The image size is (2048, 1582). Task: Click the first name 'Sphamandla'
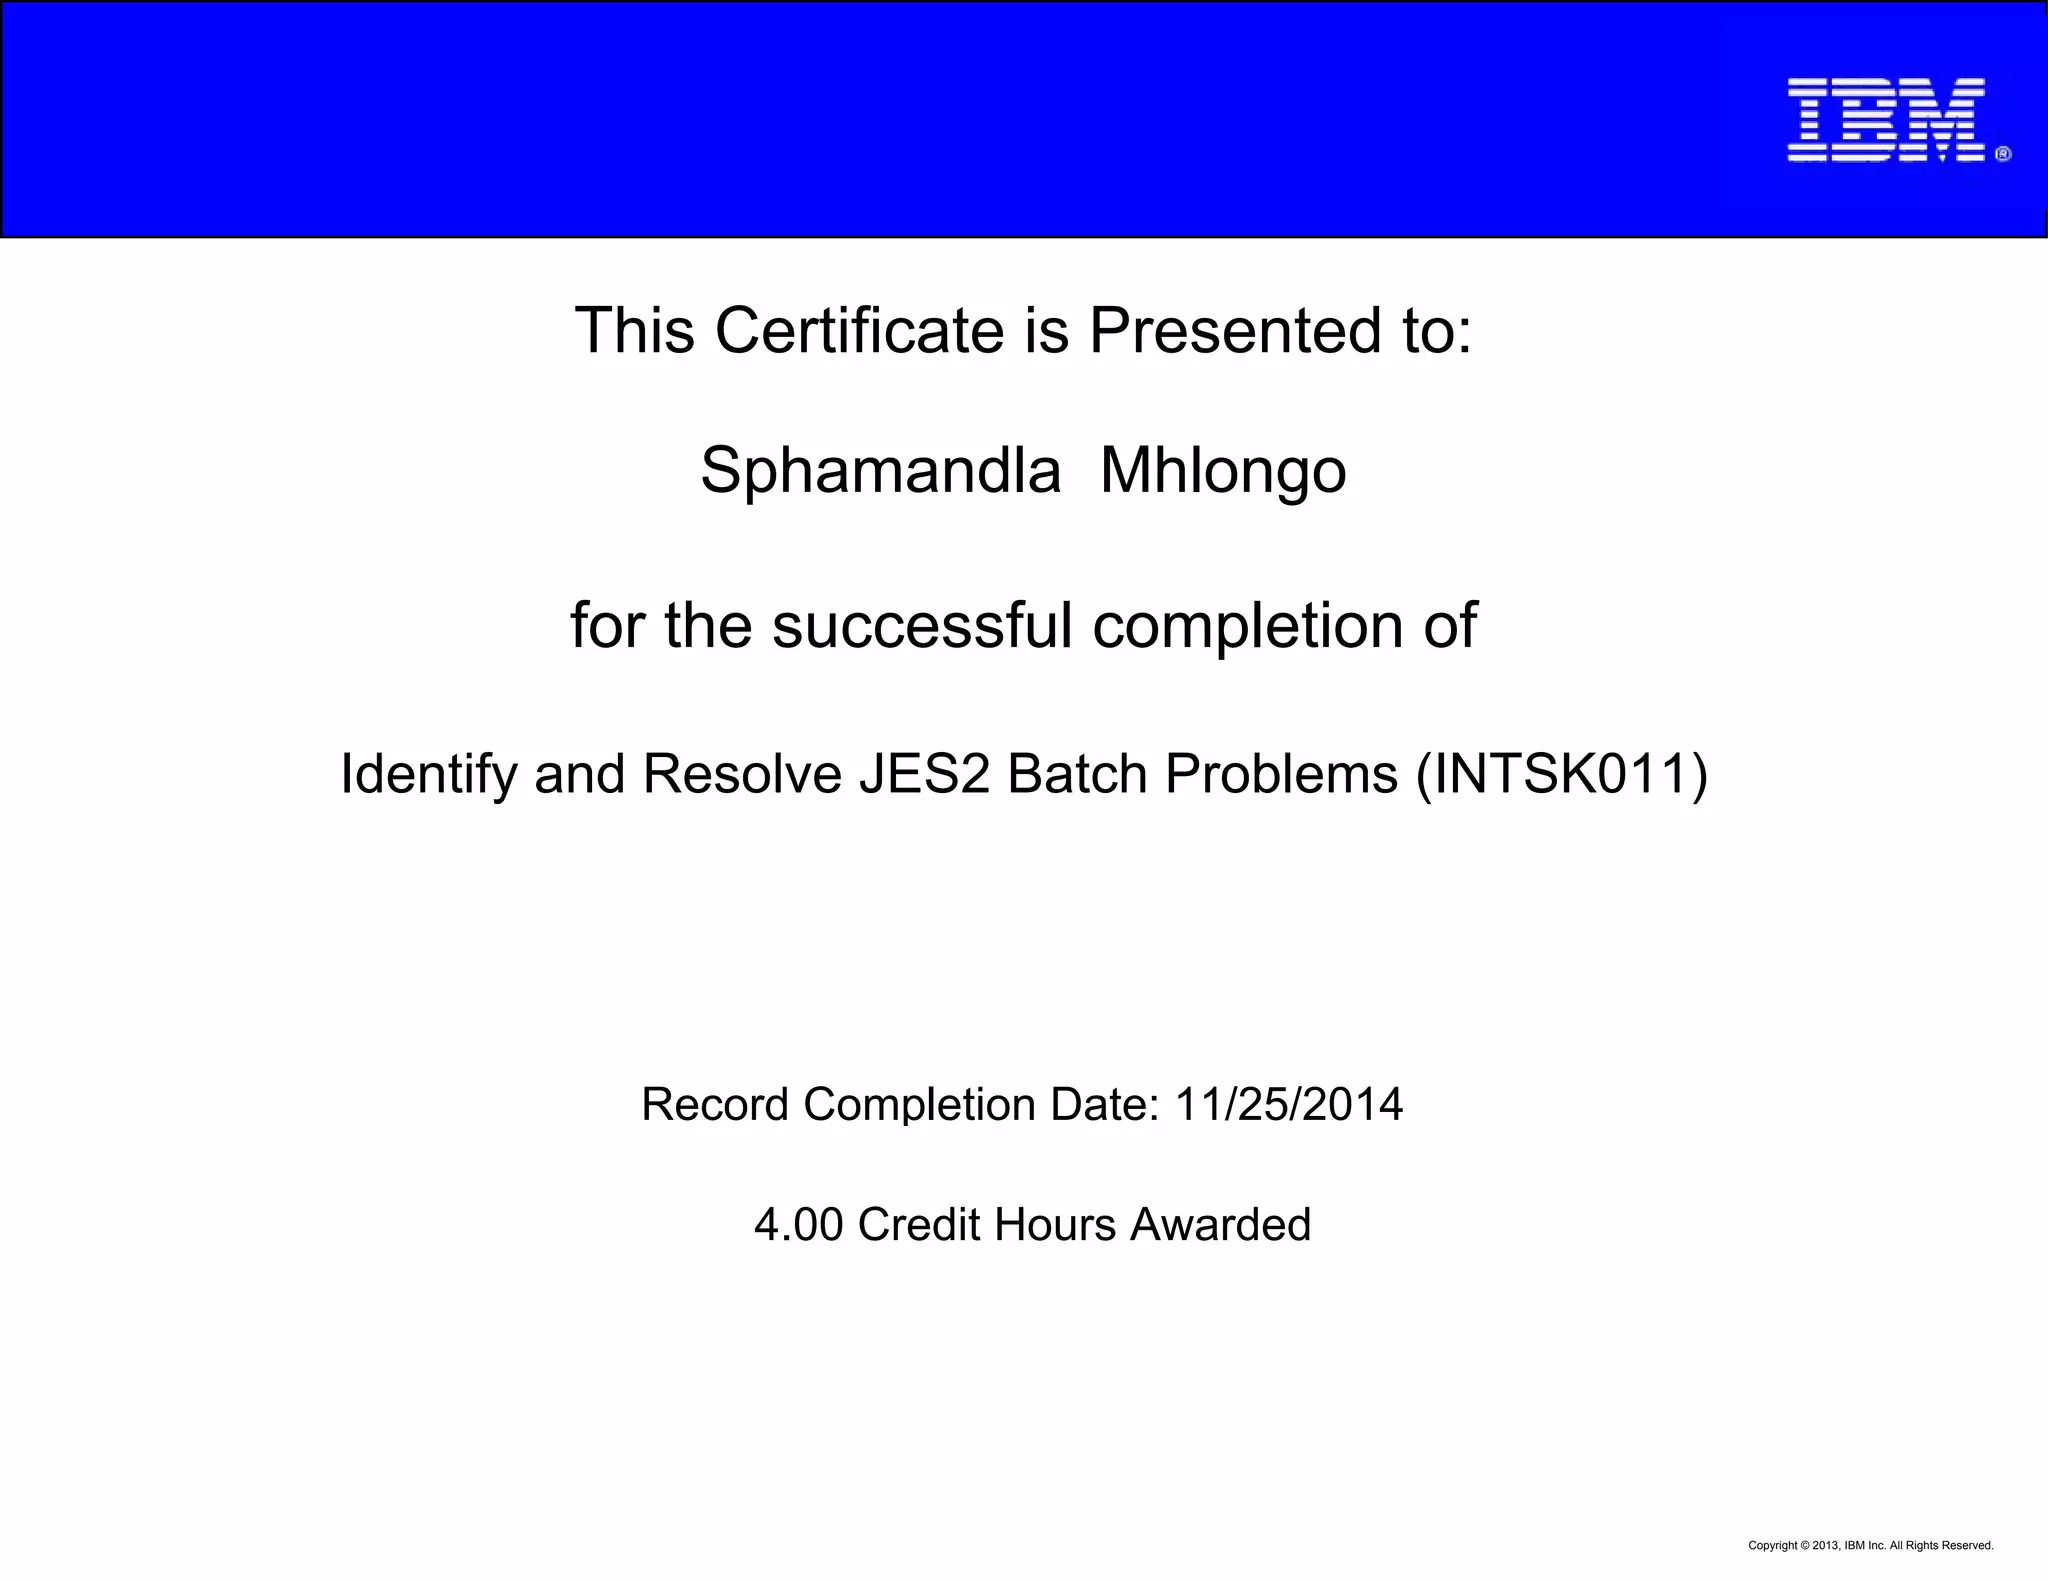[x=880, y=470]
